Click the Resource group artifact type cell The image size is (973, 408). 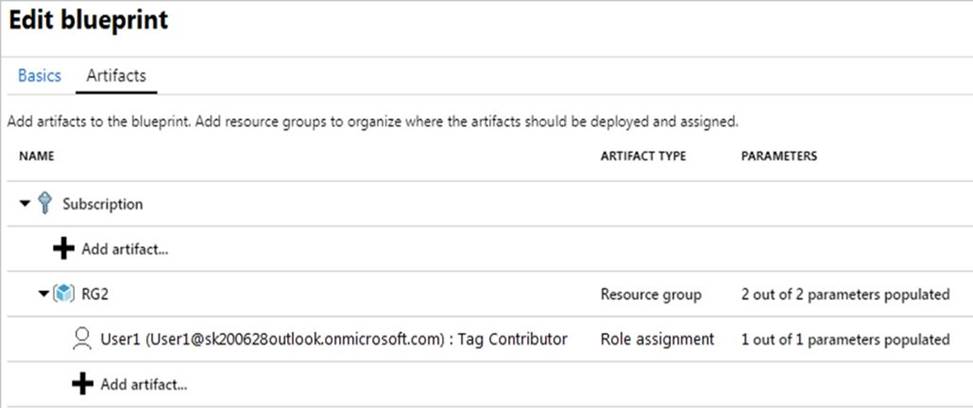coord(651,294)
